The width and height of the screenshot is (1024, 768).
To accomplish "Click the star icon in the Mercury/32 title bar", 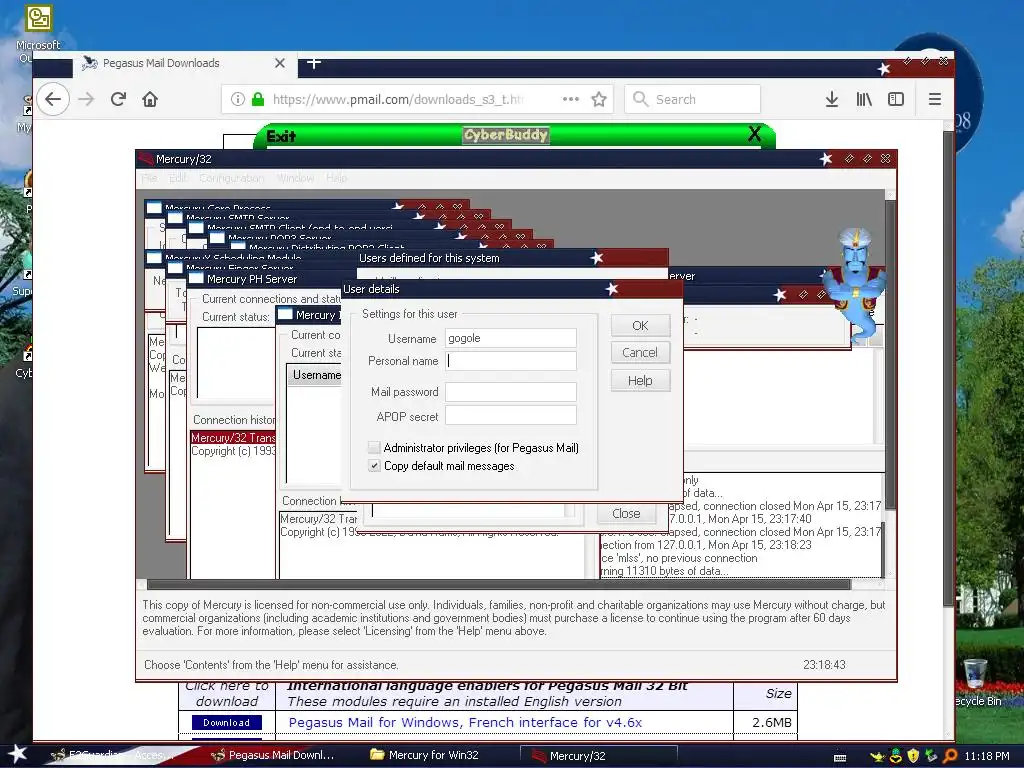I will click(825, 159).
